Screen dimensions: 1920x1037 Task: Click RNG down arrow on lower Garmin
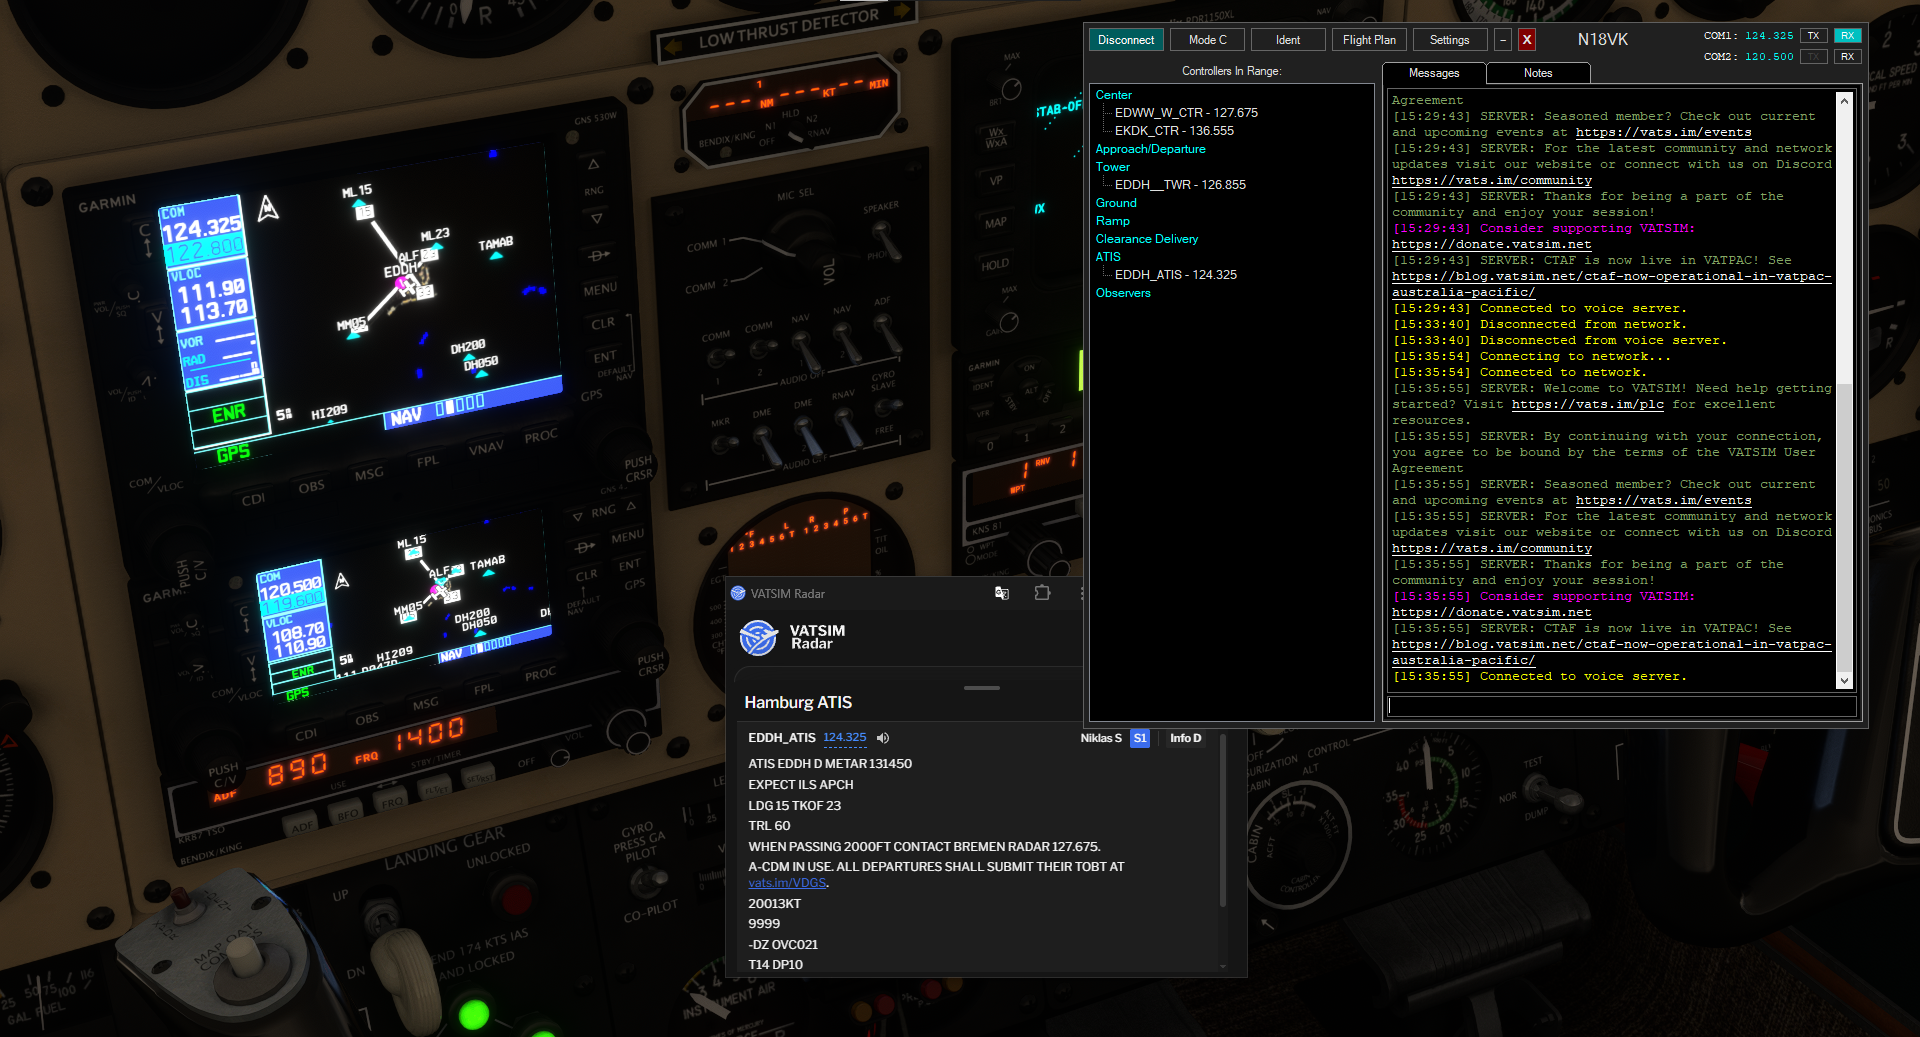(x=578, y=517)
